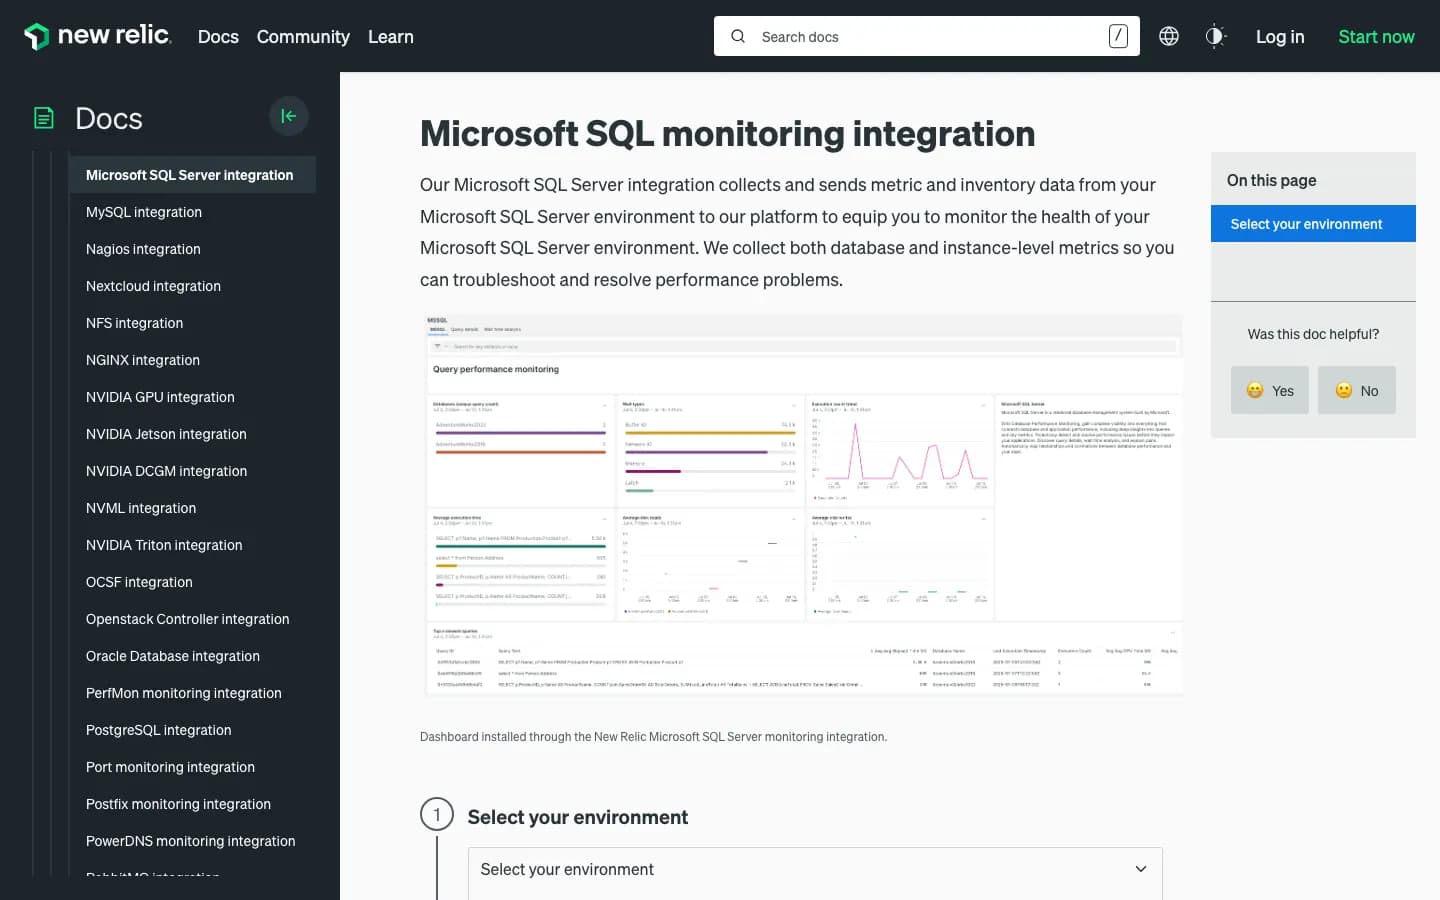The height and width of the screenshot is (900, 1440).
Task: Open NVIDIA Jetson integration doc
Action: (x=166, y=434)
